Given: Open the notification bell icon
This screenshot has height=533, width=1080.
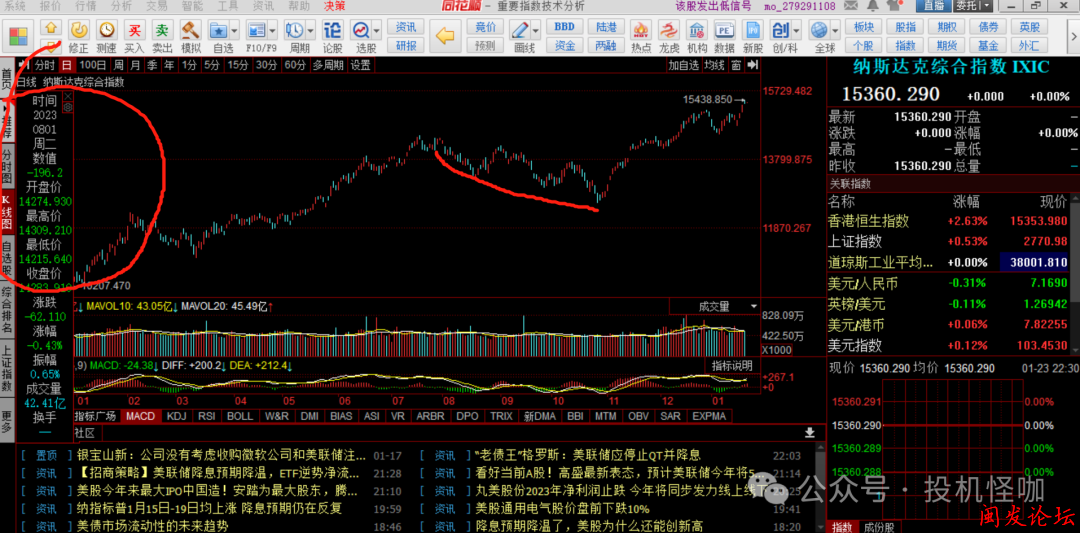Looking at the screenshot, I should [x=871, y=6].
